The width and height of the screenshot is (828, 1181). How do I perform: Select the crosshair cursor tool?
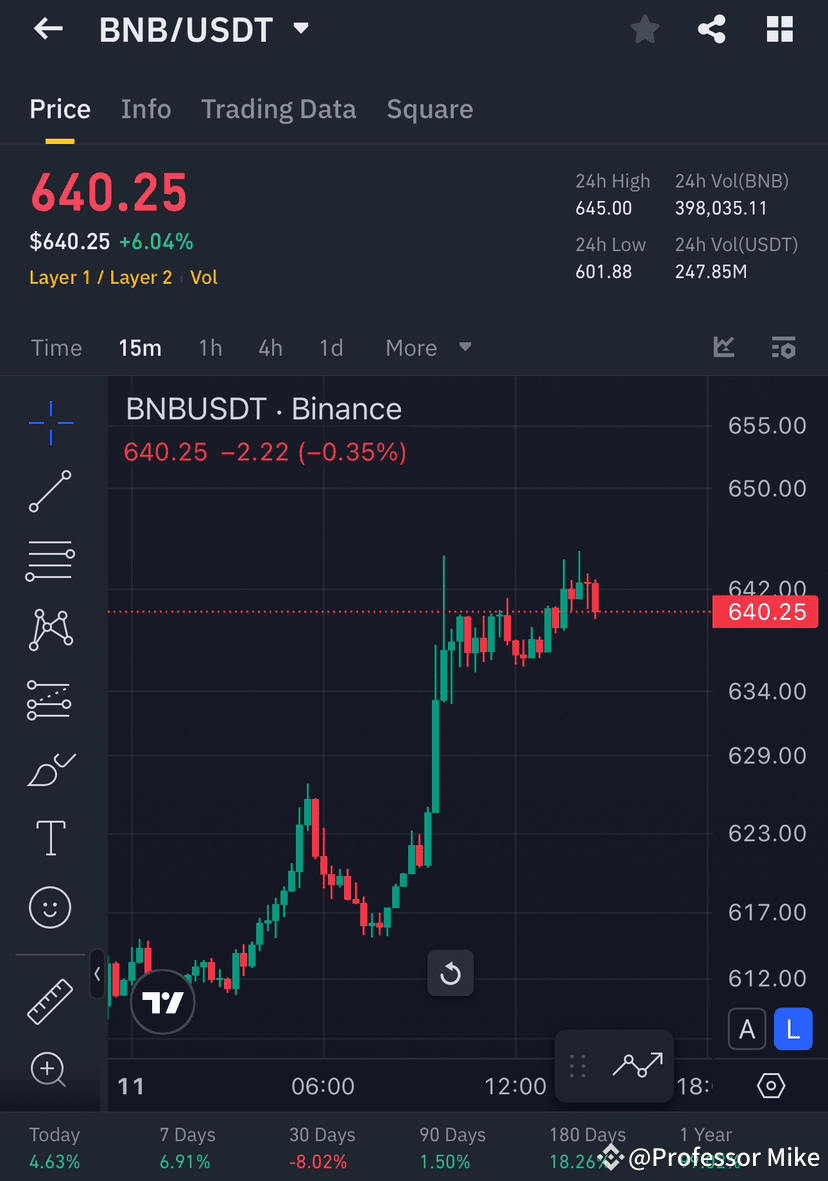tap(50, 423)
